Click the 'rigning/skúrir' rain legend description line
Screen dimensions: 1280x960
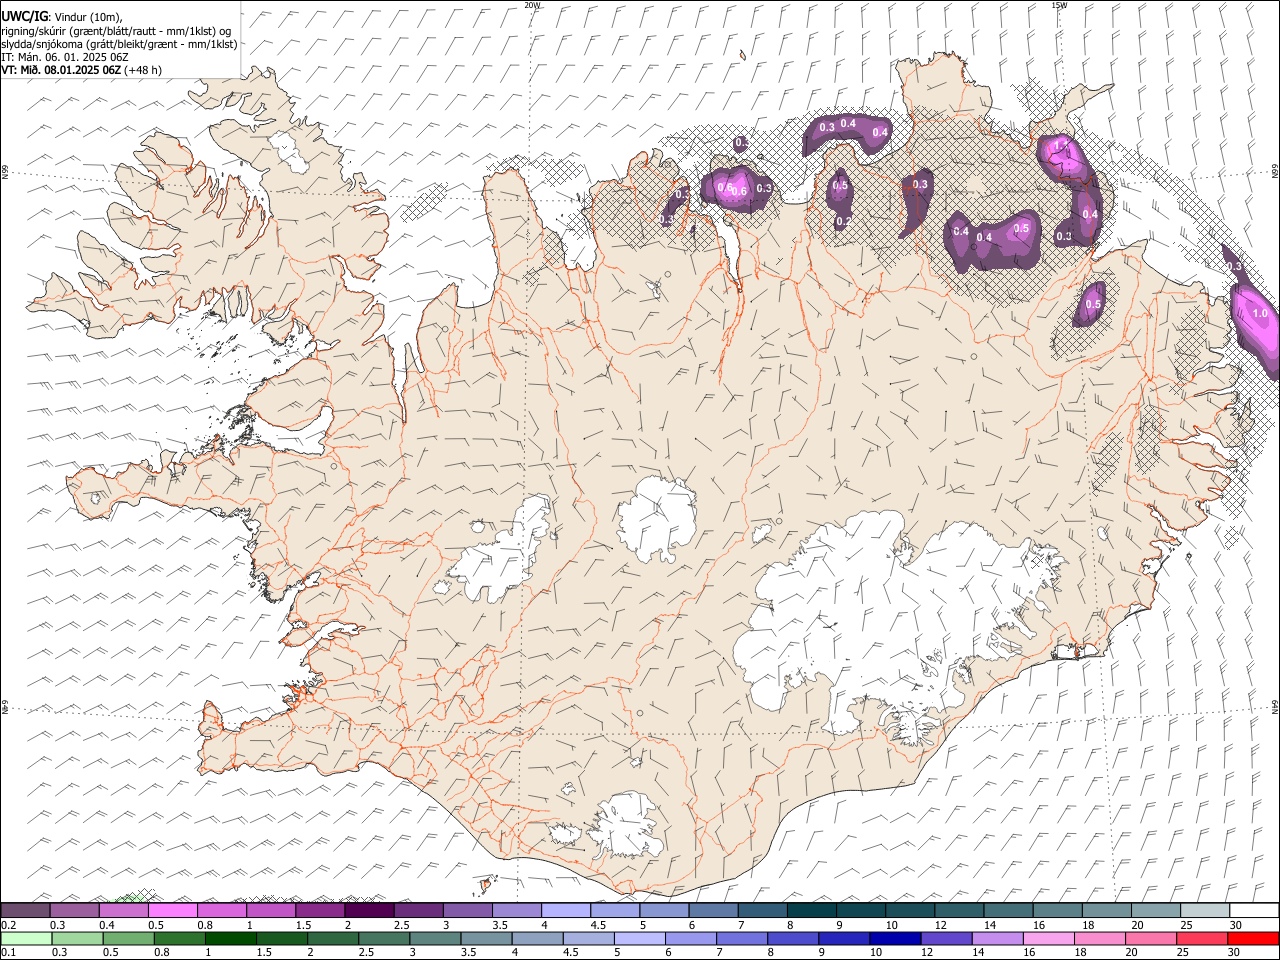pos(117,31)
